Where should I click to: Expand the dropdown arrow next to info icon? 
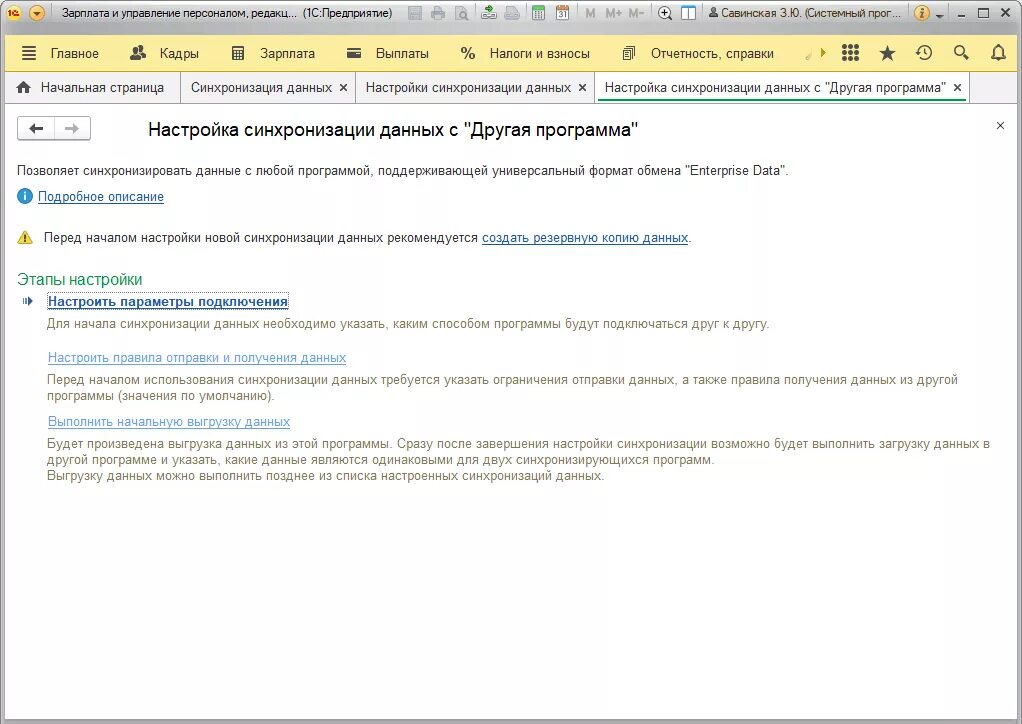coord(939,14)
